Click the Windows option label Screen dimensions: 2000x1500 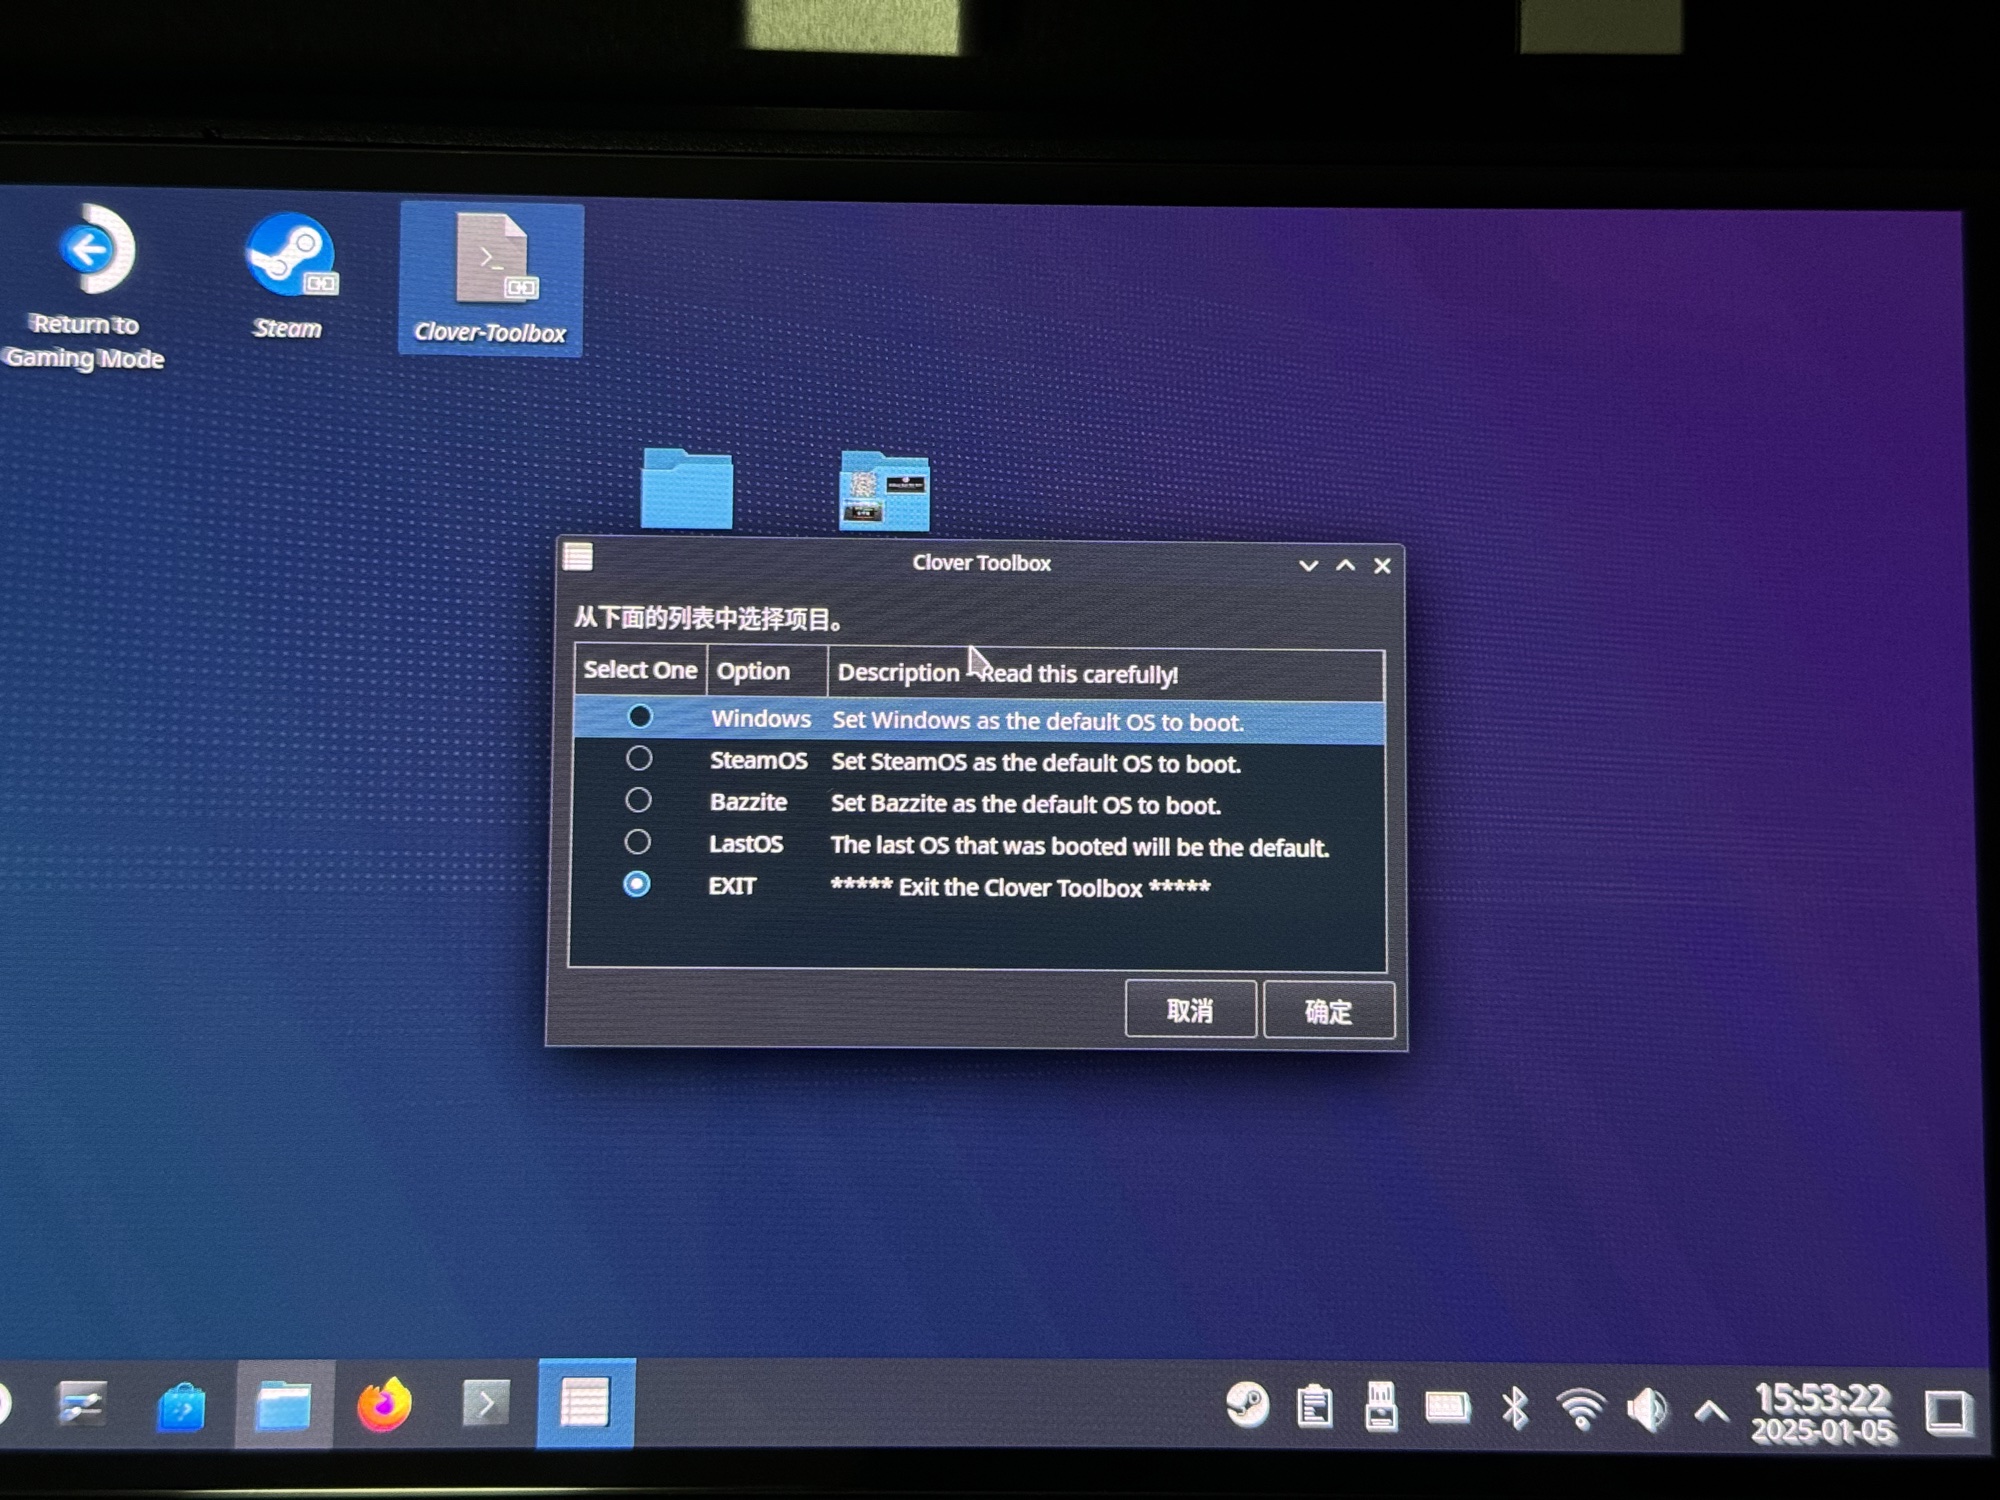click(761, 718)
